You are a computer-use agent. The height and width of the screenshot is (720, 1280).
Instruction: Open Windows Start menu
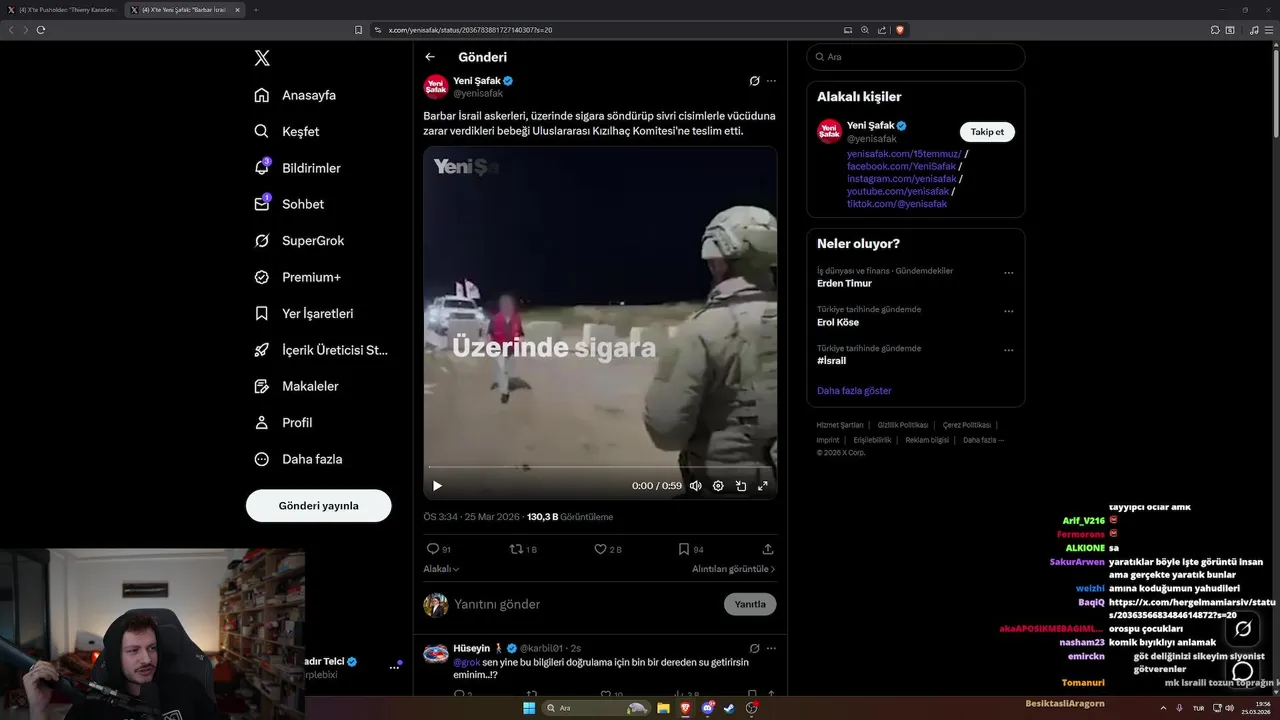529,708
